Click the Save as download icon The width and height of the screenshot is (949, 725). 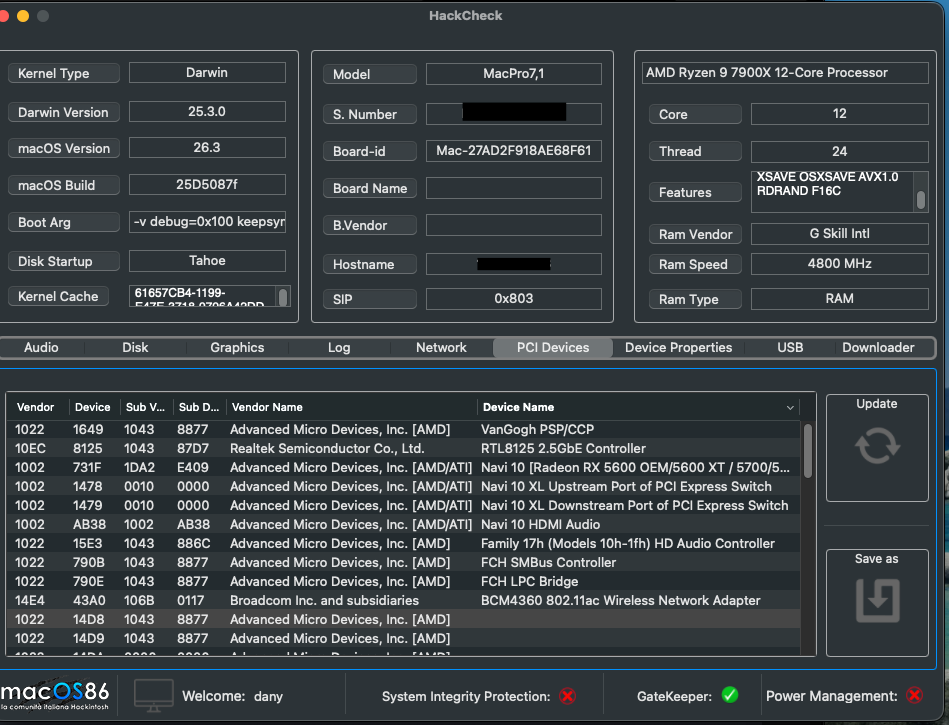876,601
